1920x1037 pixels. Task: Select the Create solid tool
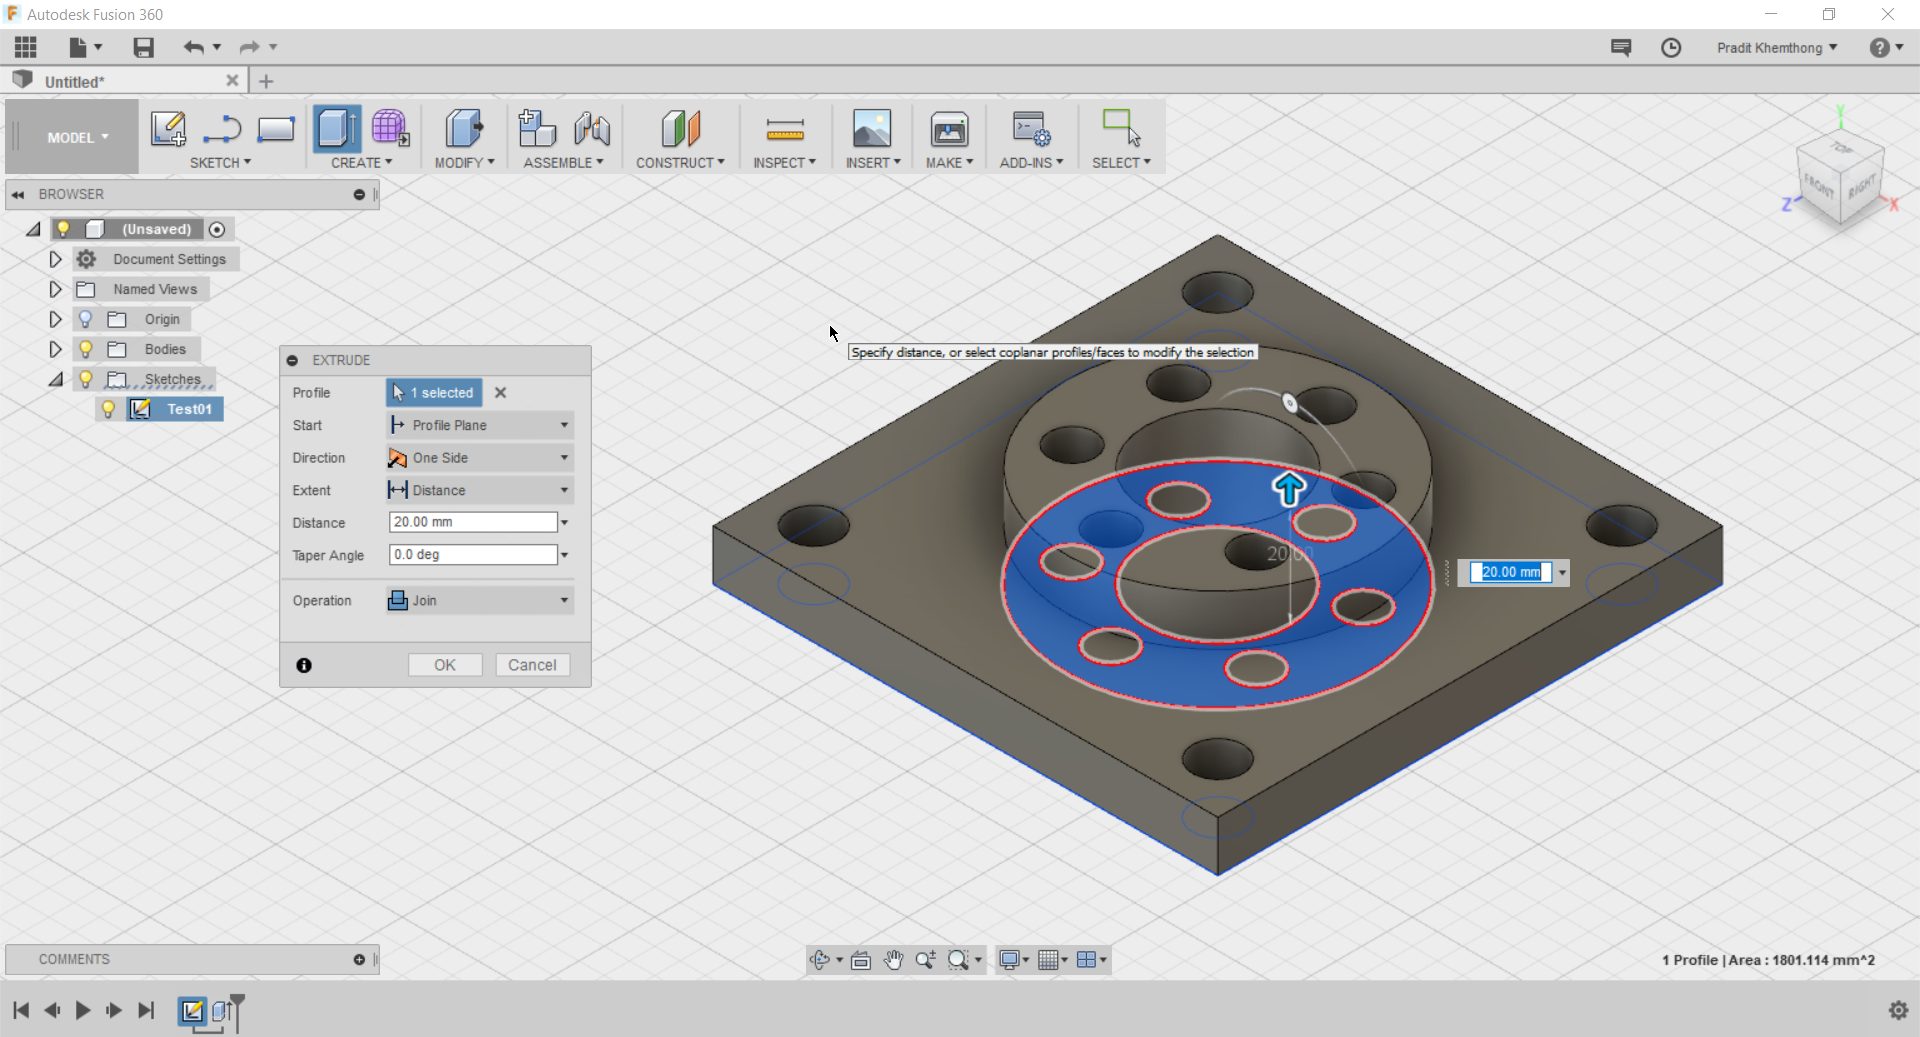(337, 129)
